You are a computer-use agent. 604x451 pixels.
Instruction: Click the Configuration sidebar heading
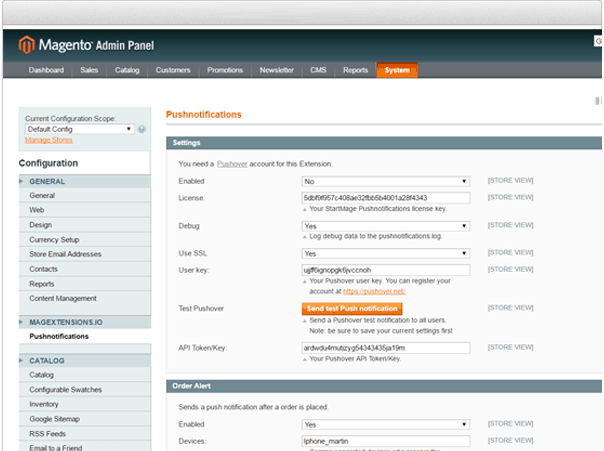(49, 163)
